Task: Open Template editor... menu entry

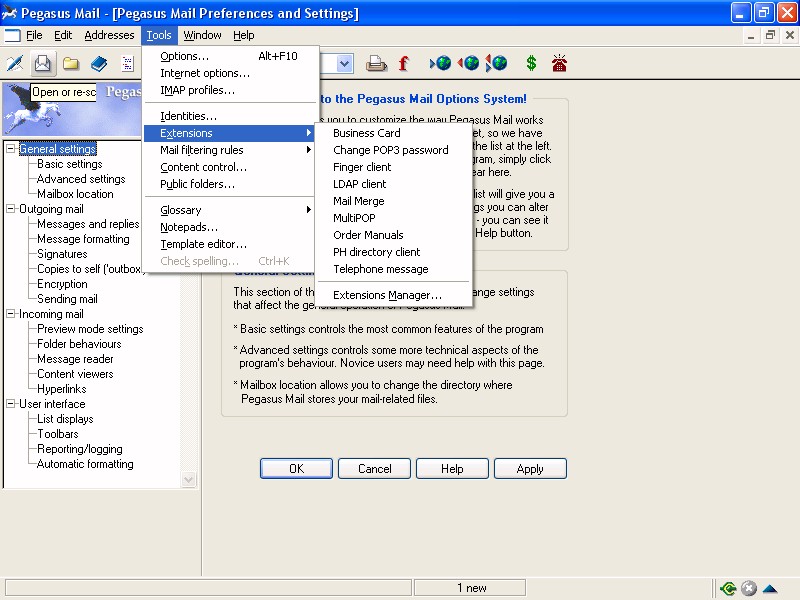Action: pyautogui.click(x=231, y=244)
